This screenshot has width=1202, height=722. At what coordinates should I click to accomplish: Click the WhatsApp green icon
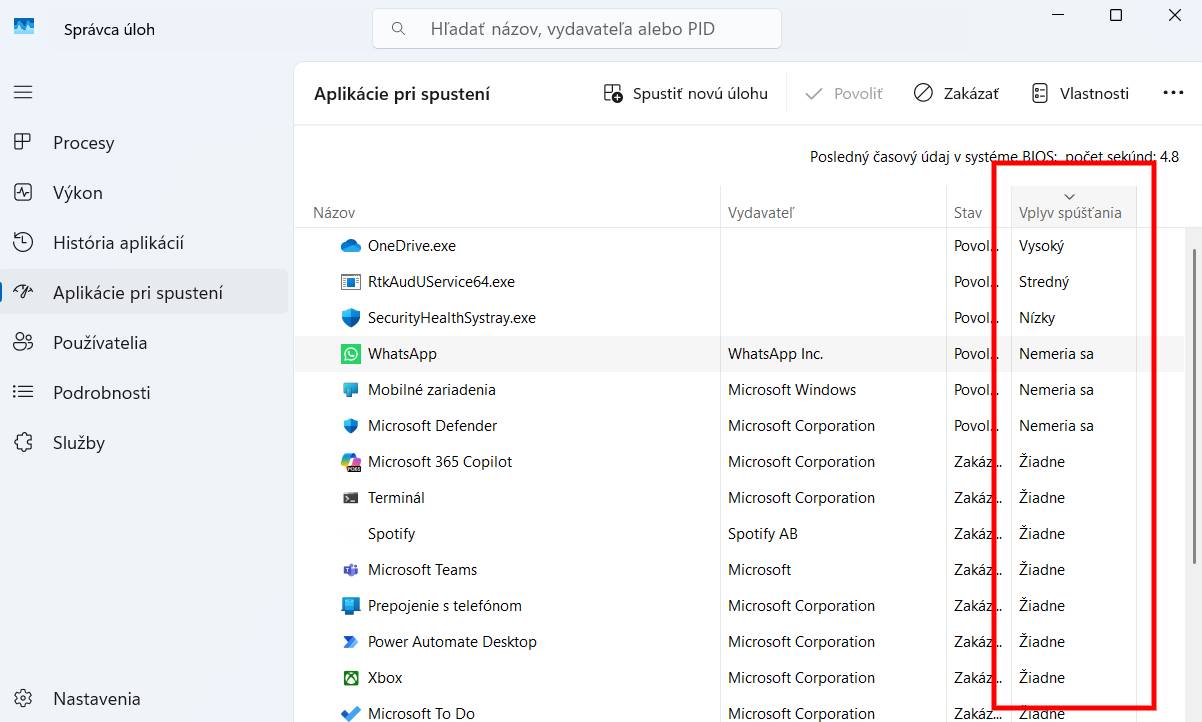350,353
